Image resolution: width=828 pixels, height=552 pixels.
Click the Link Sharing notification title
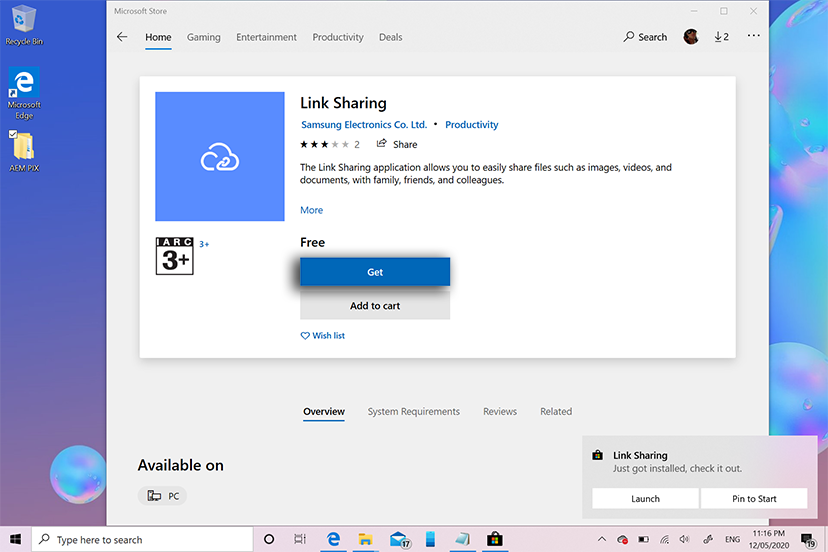640,455
